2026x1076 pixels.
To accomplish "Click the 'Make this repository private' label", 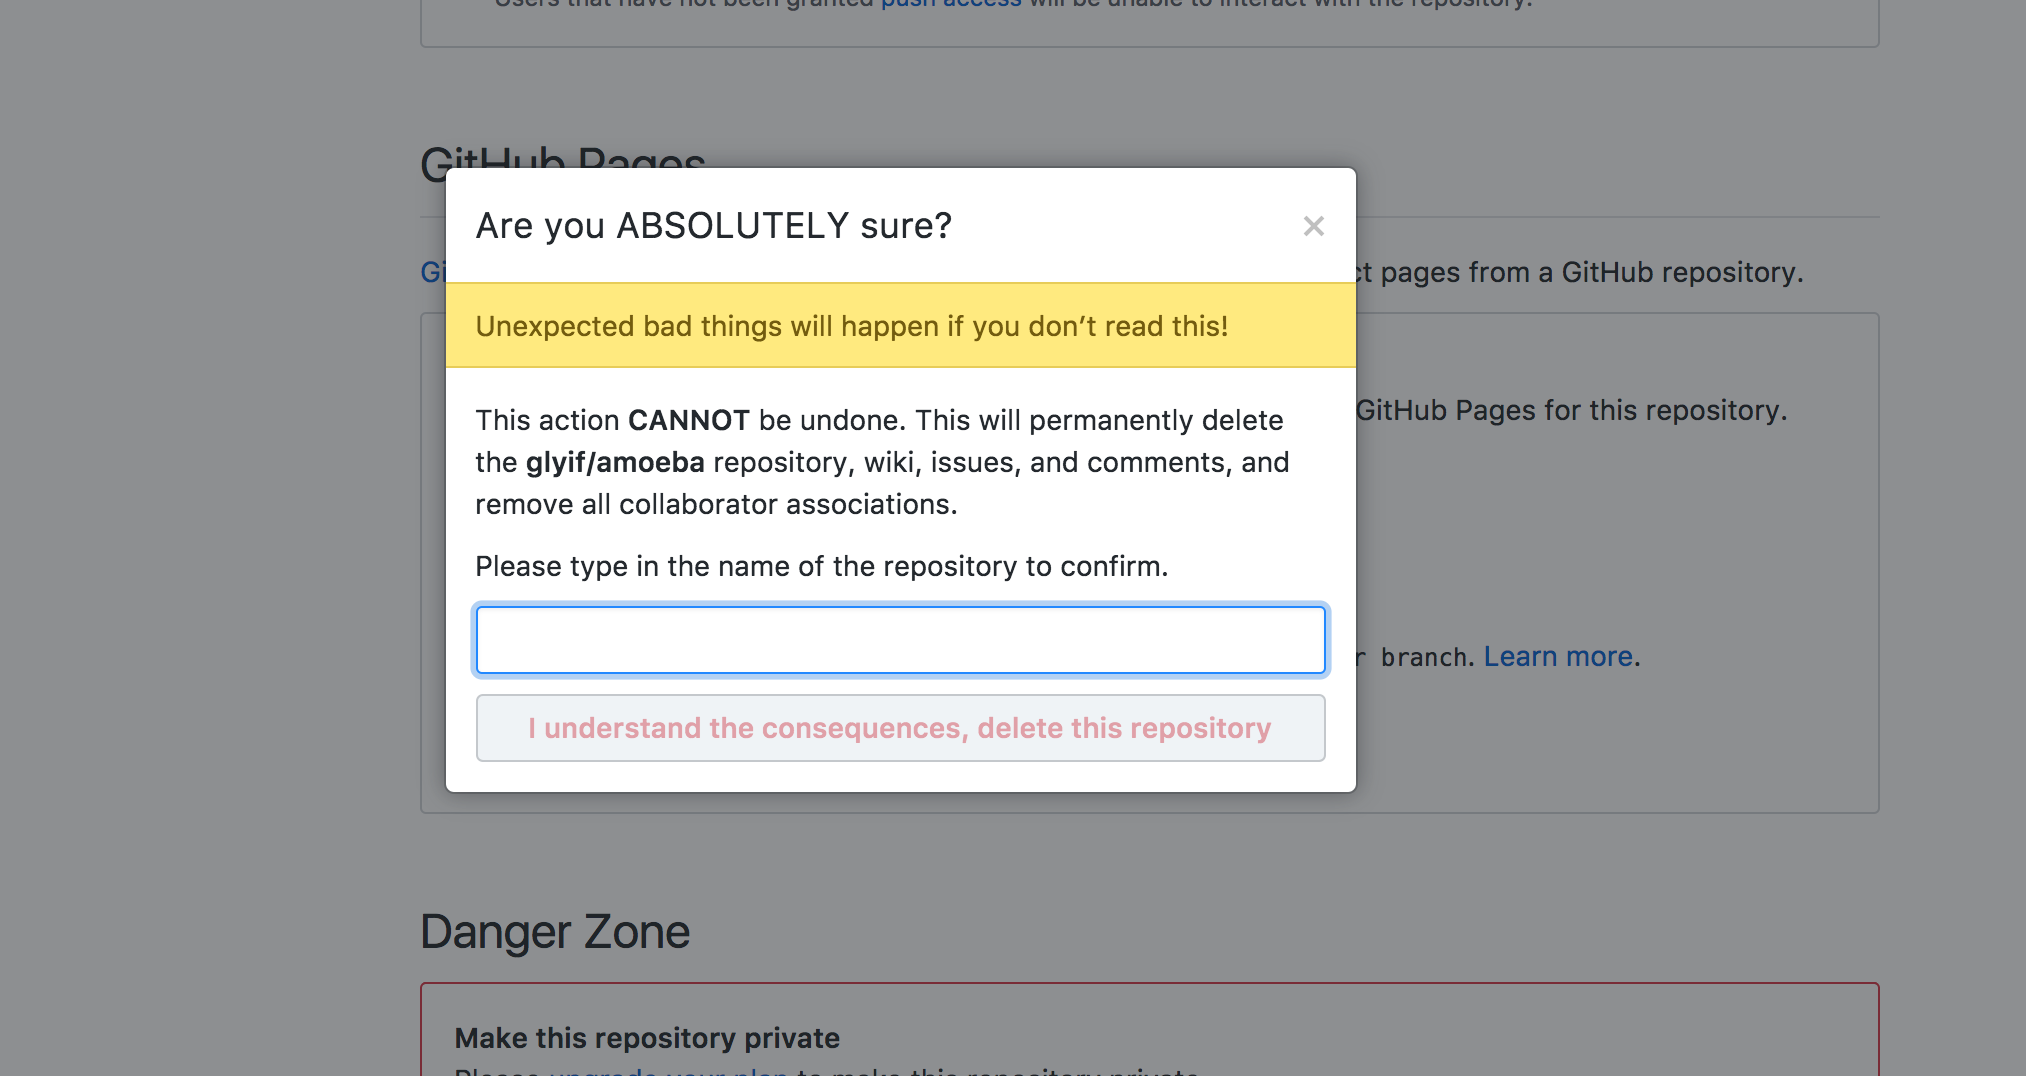I will pos(647,1038).
